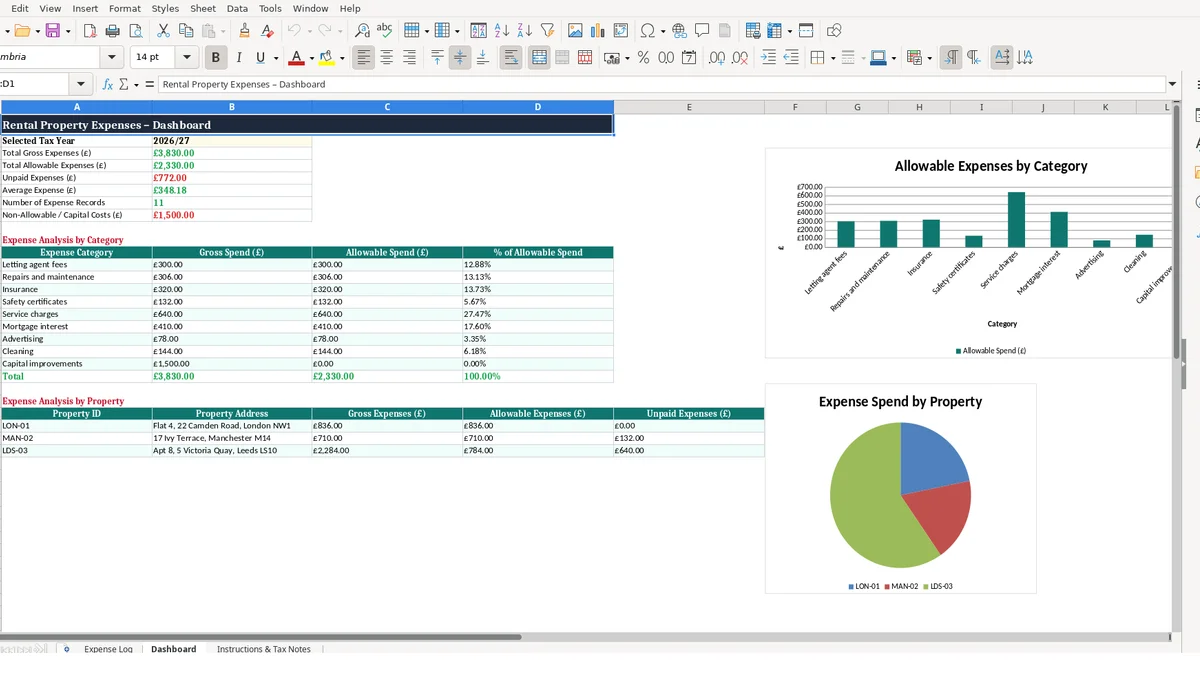The width and height of the screenshot is (1200, 675).
Task: Open the Function Wizard
Action: coord(108,84)
